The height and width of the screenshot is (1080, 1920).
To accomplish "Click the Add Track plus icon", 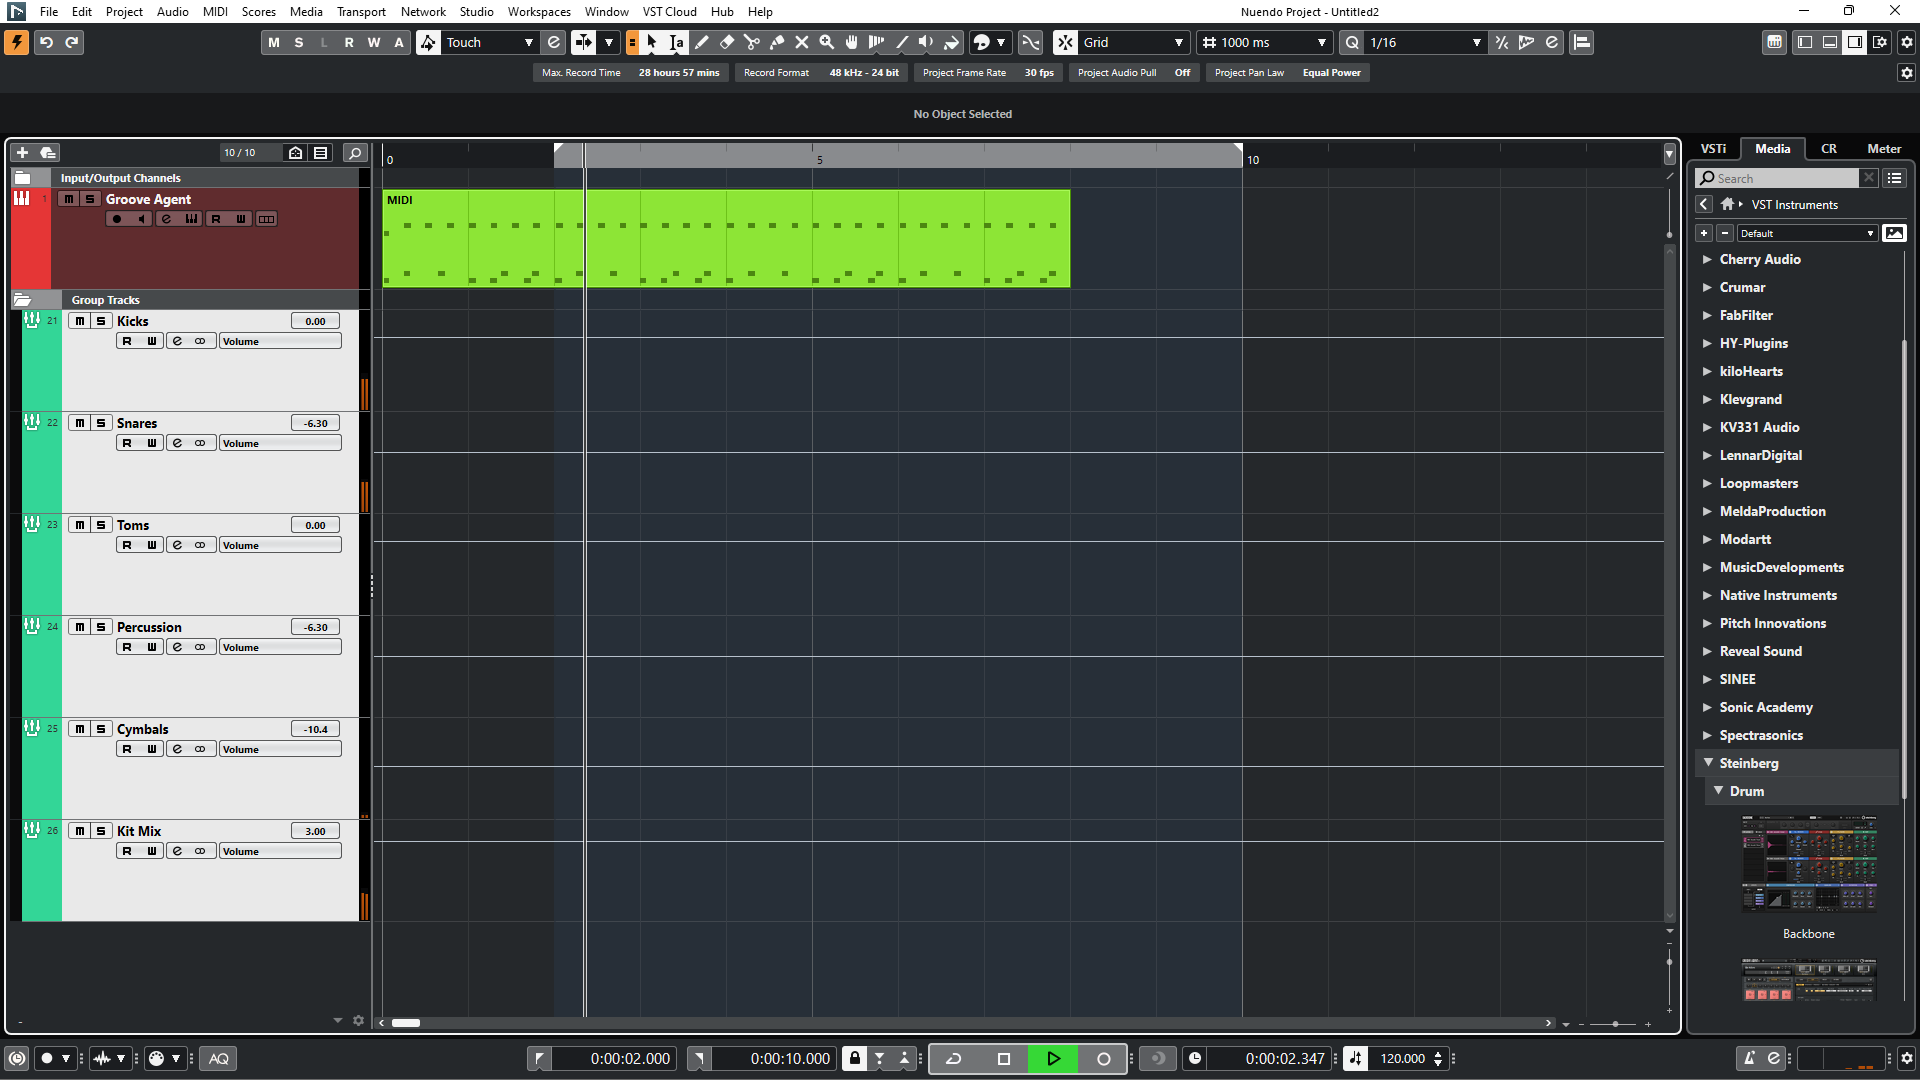I will pos(22,153).
